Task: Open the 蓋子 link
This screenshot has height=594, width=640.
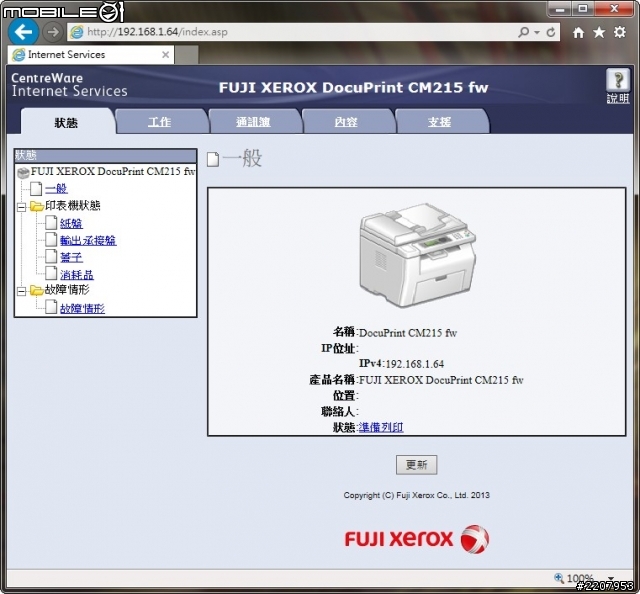Action: click(x=71, y=257)
